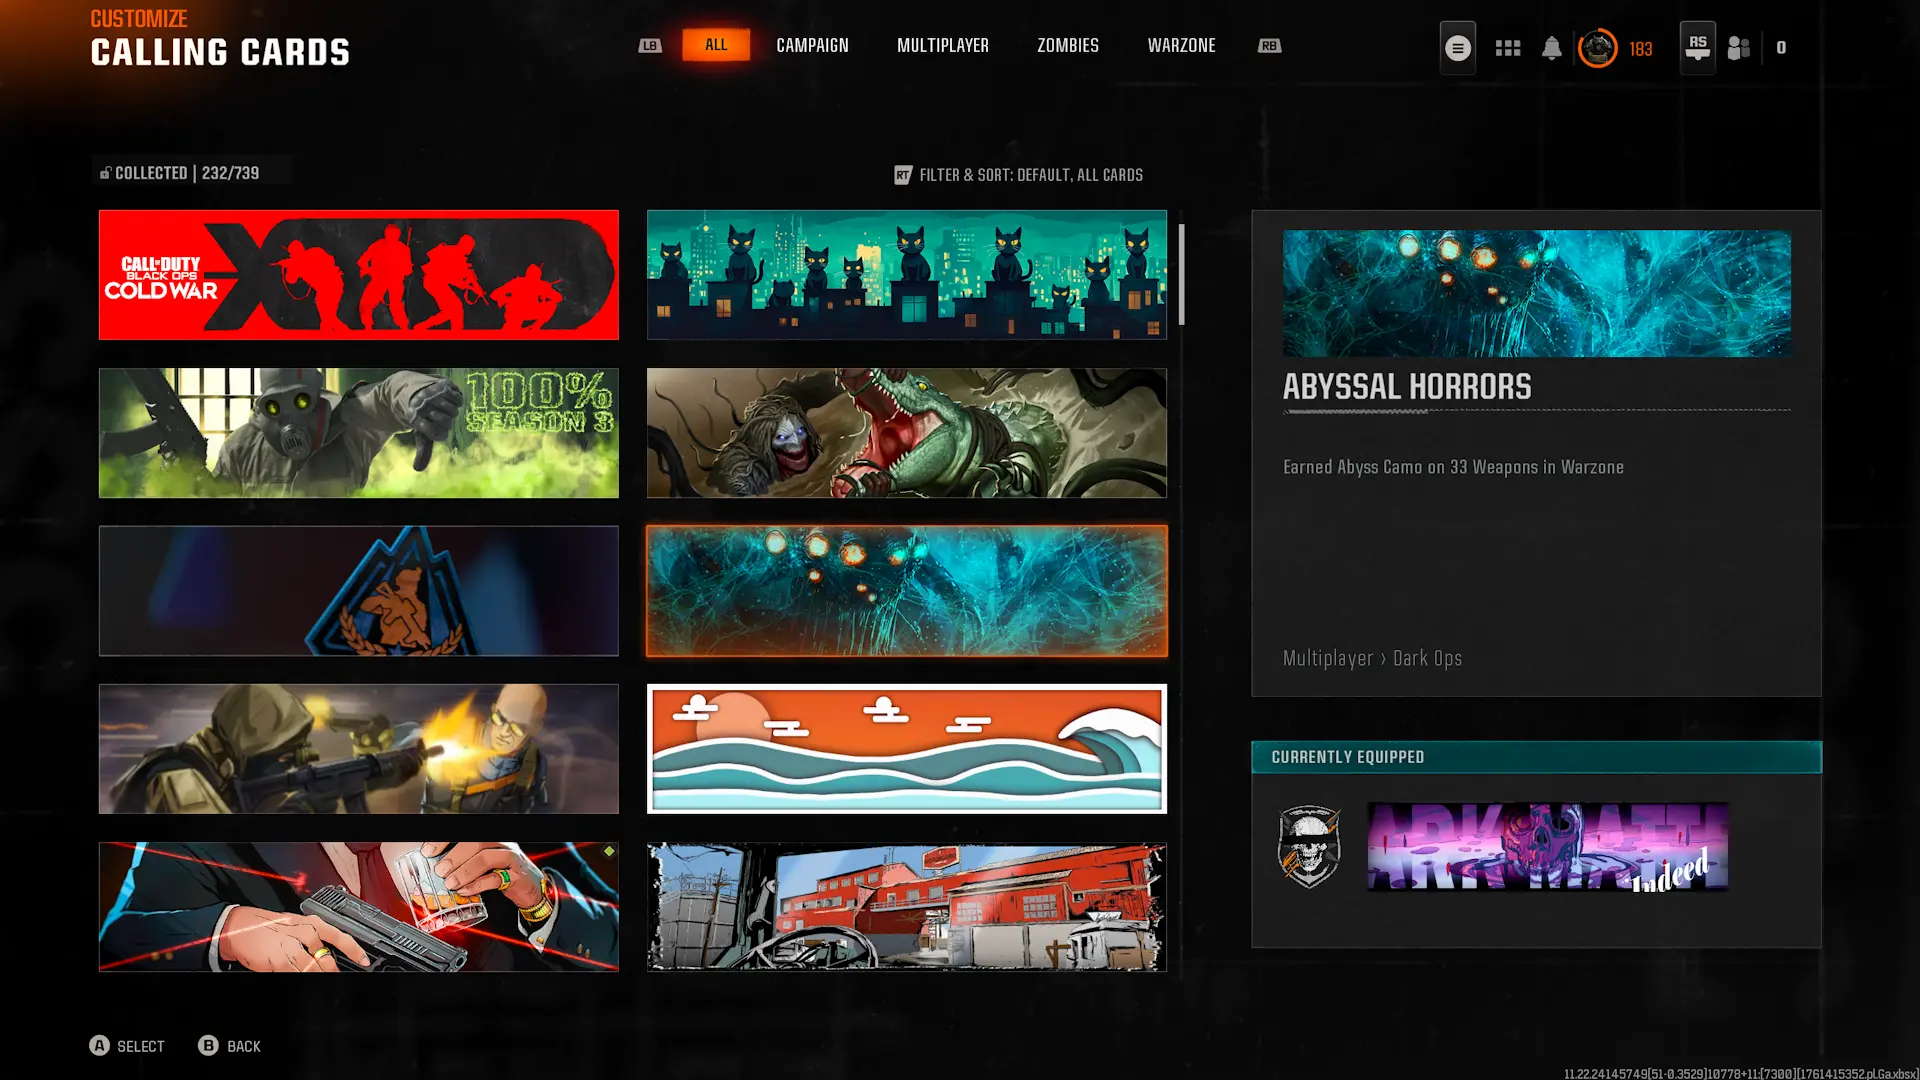1920x1080 pixels.
Task: Click the calling cards list scrollbar
Action: pyautogui.click(x=1181, y=275)
